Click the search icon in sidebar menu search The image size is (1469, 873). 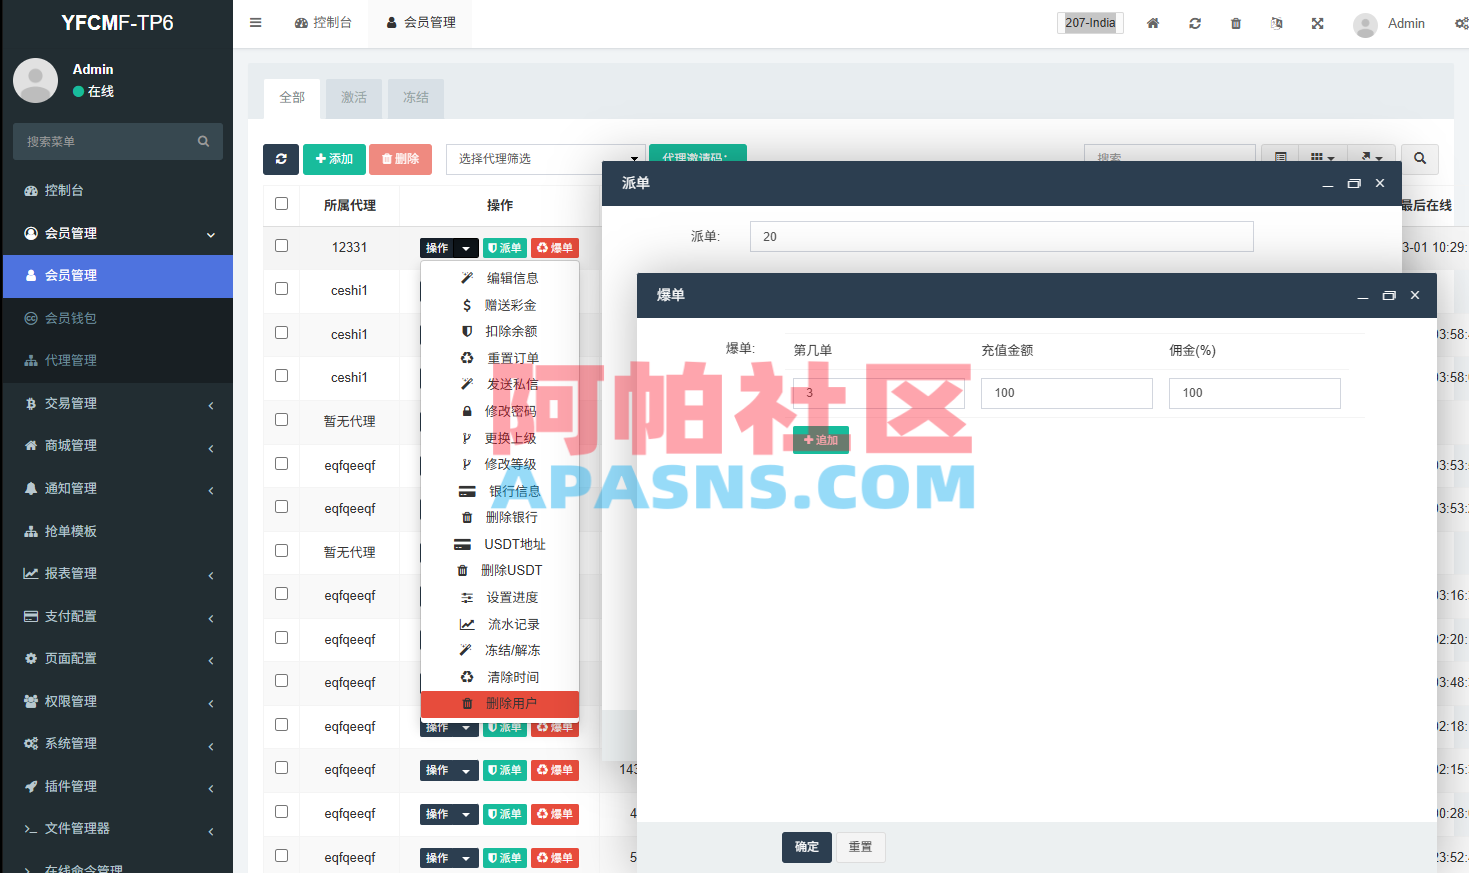pos(204,142)
